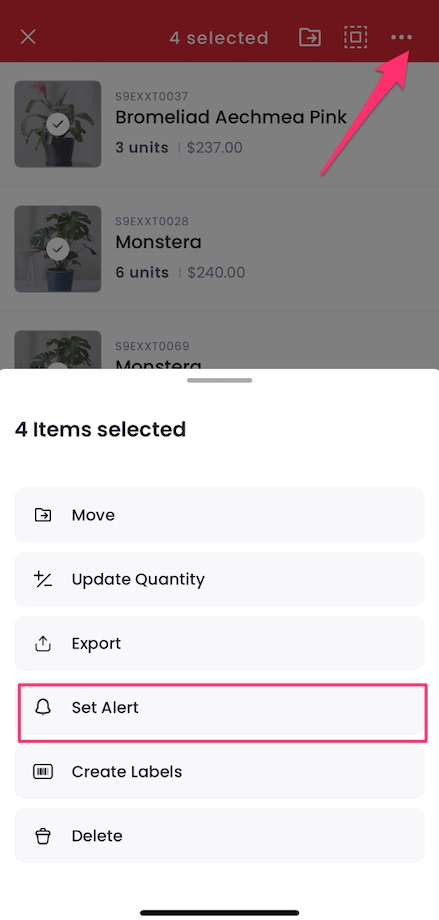Uncheck the Monstera S9EXXT0028 item checkmark

click(58, 249)
